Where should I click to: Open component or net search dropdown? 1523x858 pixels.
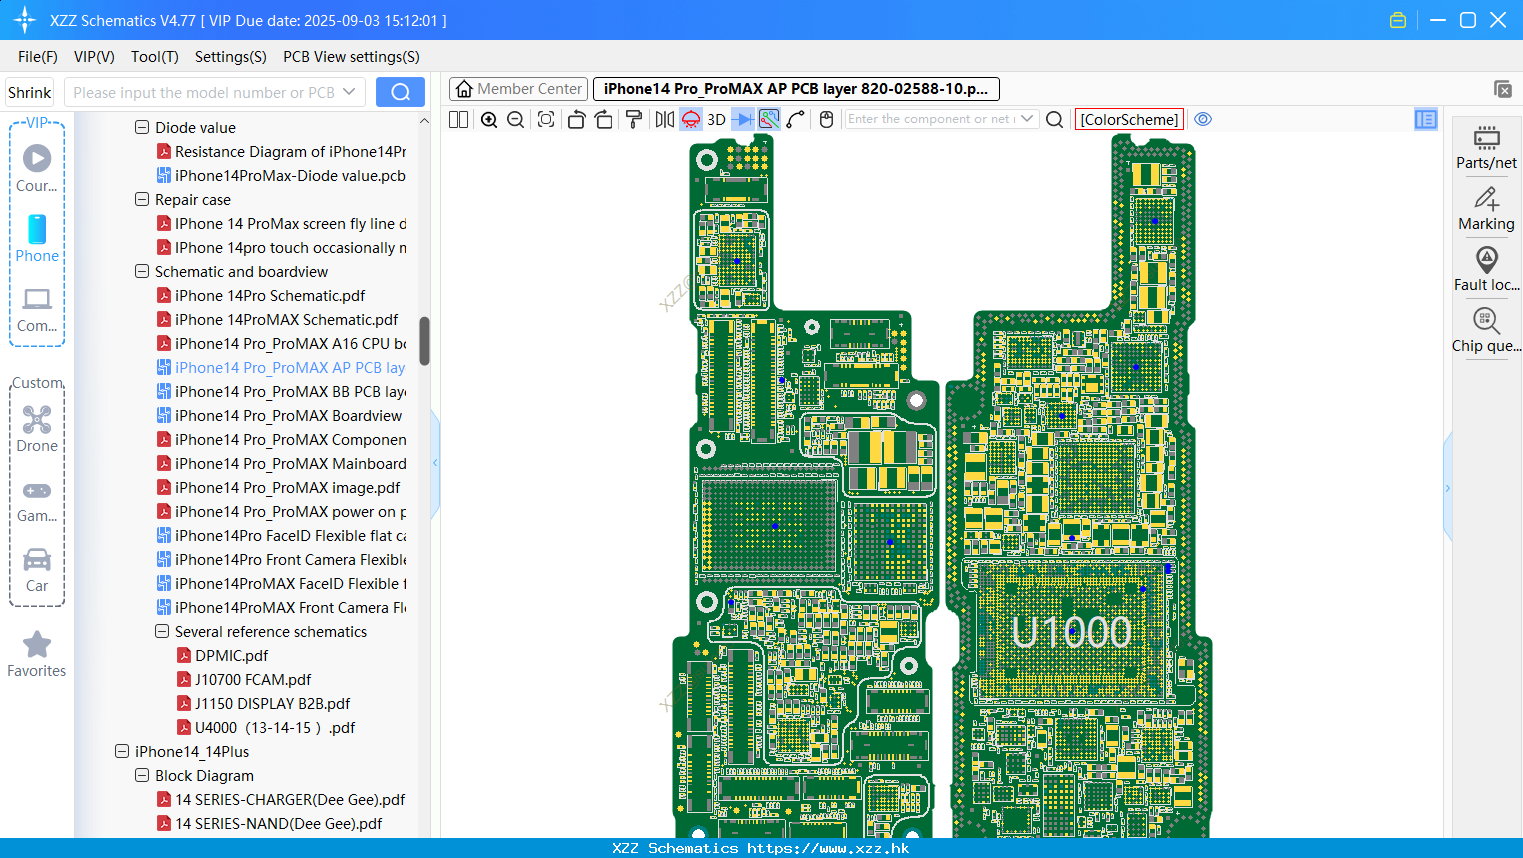click(x=1027, y=119)
